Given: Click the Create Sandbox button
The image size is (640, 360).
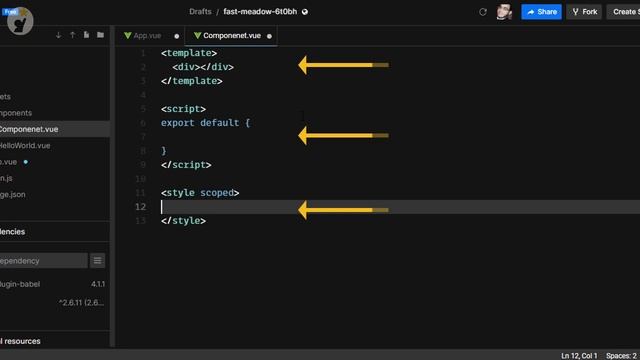Looking at the screenshot, I should coord(624,12).
